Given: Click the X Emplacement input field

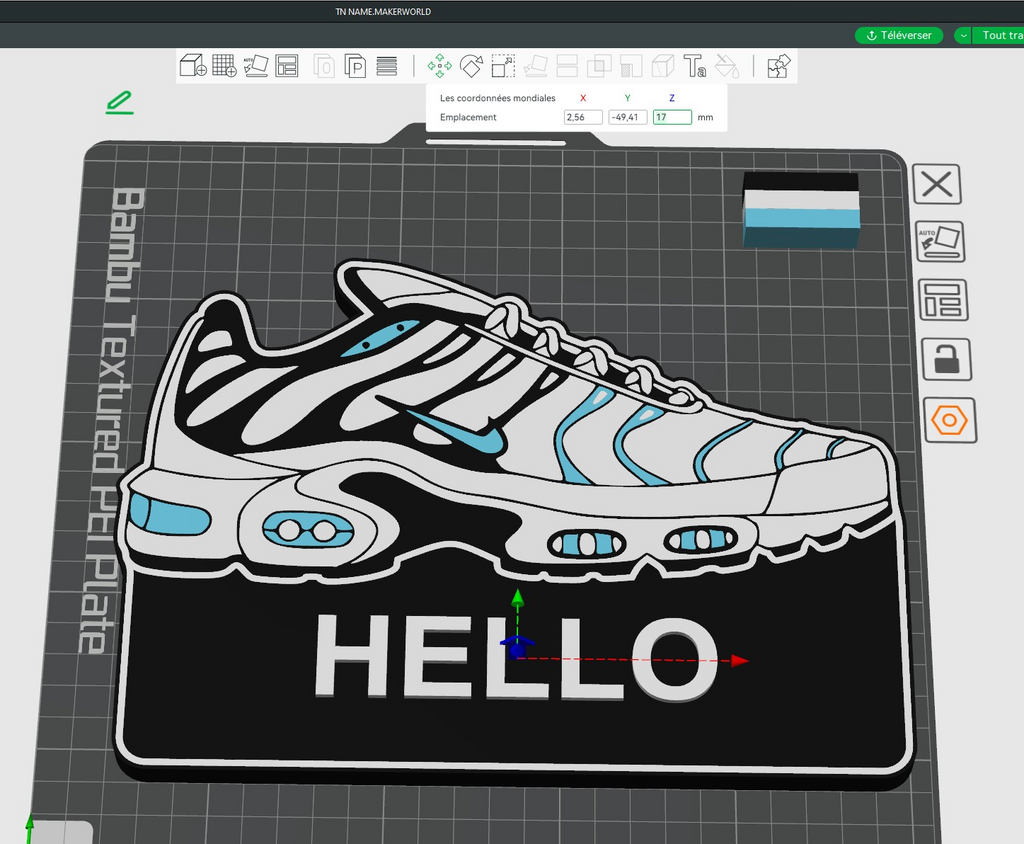Looking at the screenshot, I should (583, 117).
